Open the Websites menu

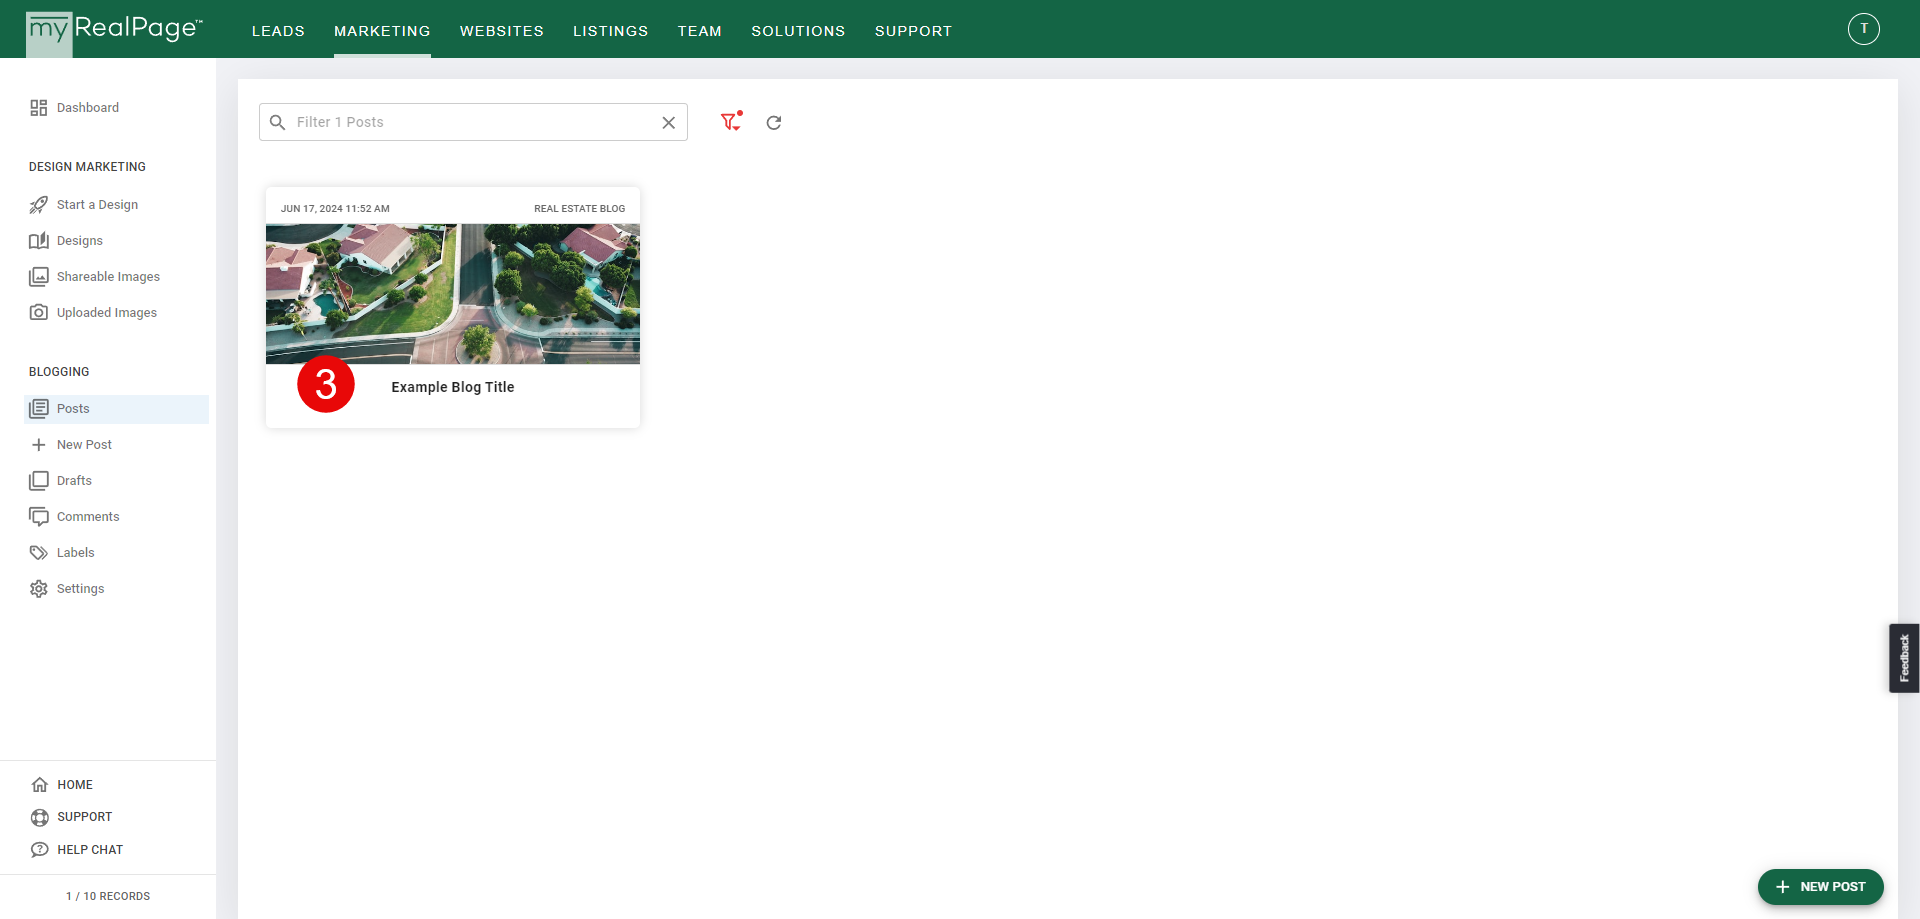click(x=502, y=31)
